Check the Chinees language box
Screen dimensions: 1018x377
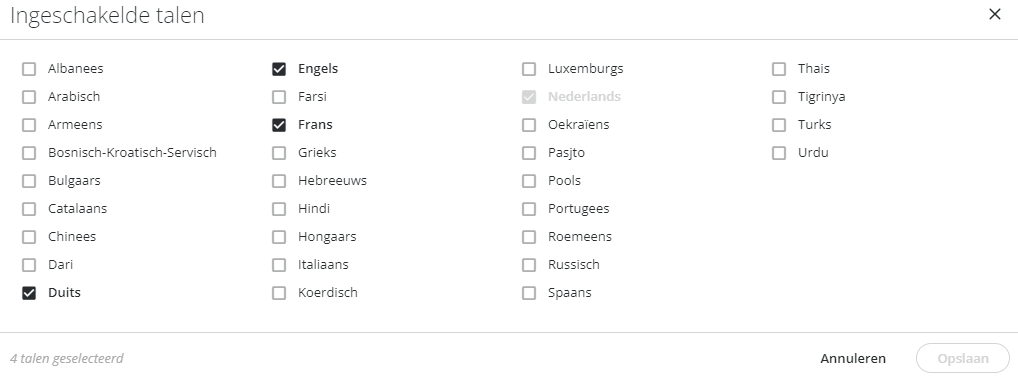29,237
